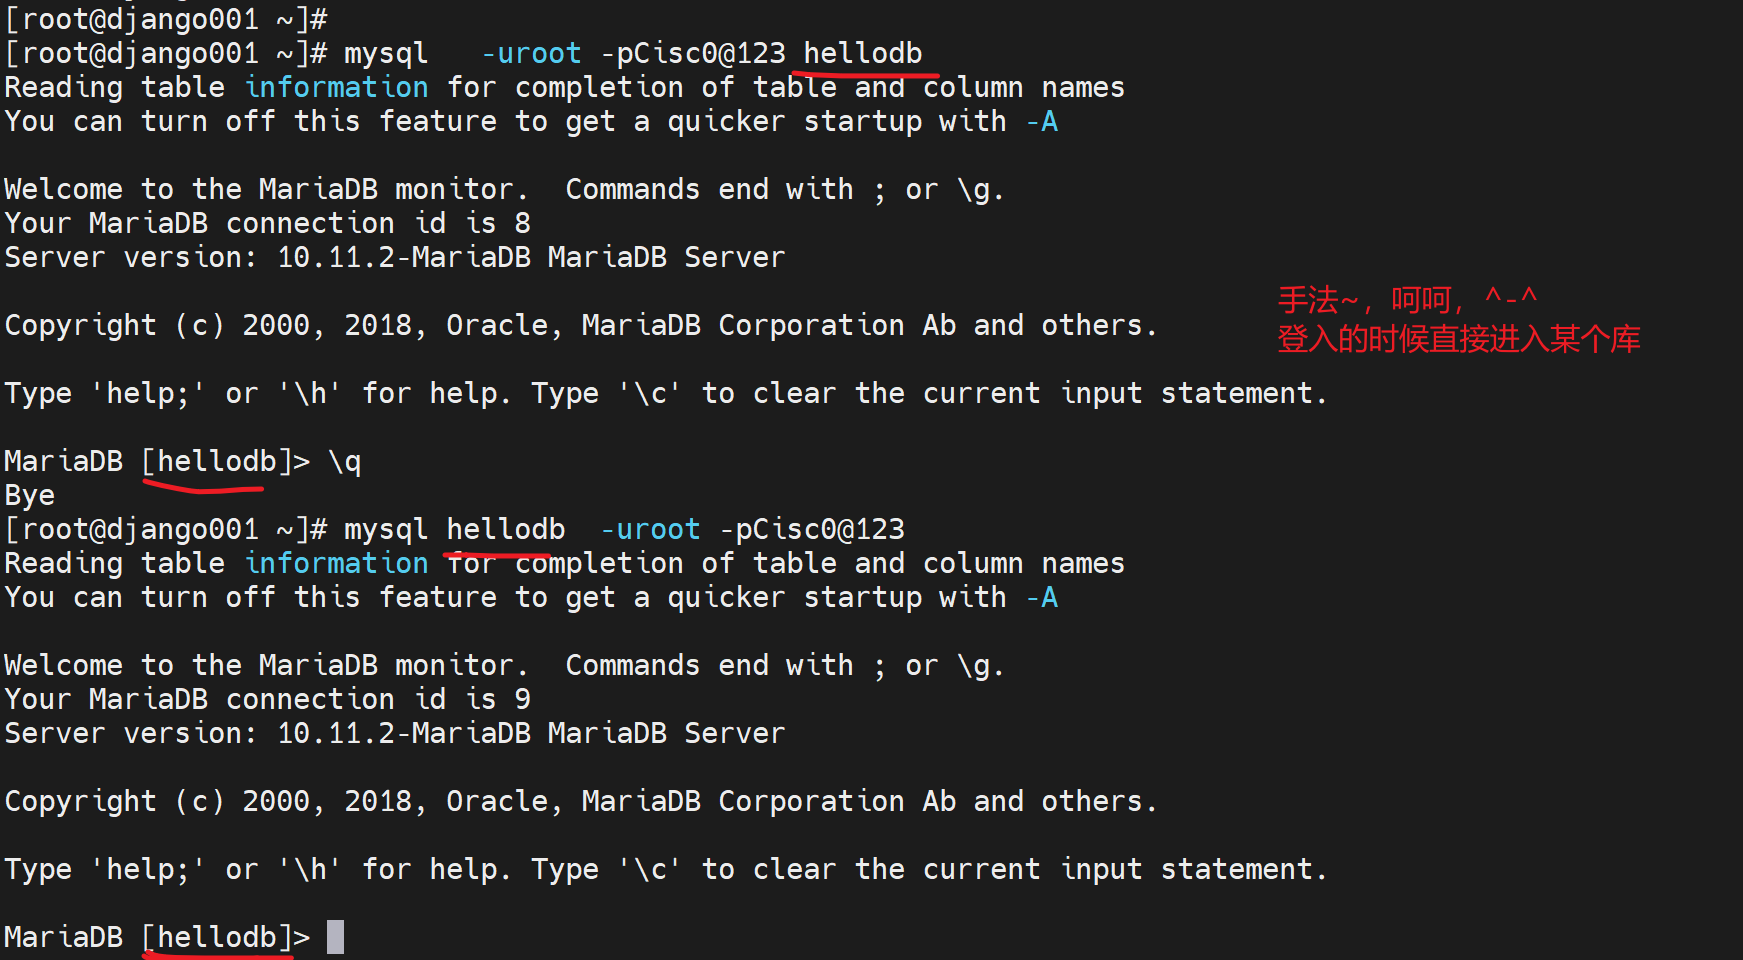Click the blue "-uroot" option in second mysql command

(650, 529)
